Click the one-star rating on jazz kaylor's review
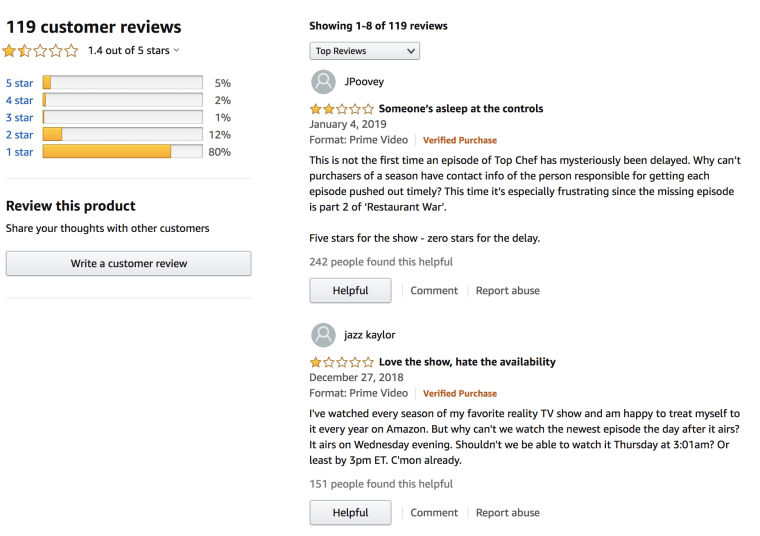The width and height of the screenshot is (760, 536). [342, 362]
